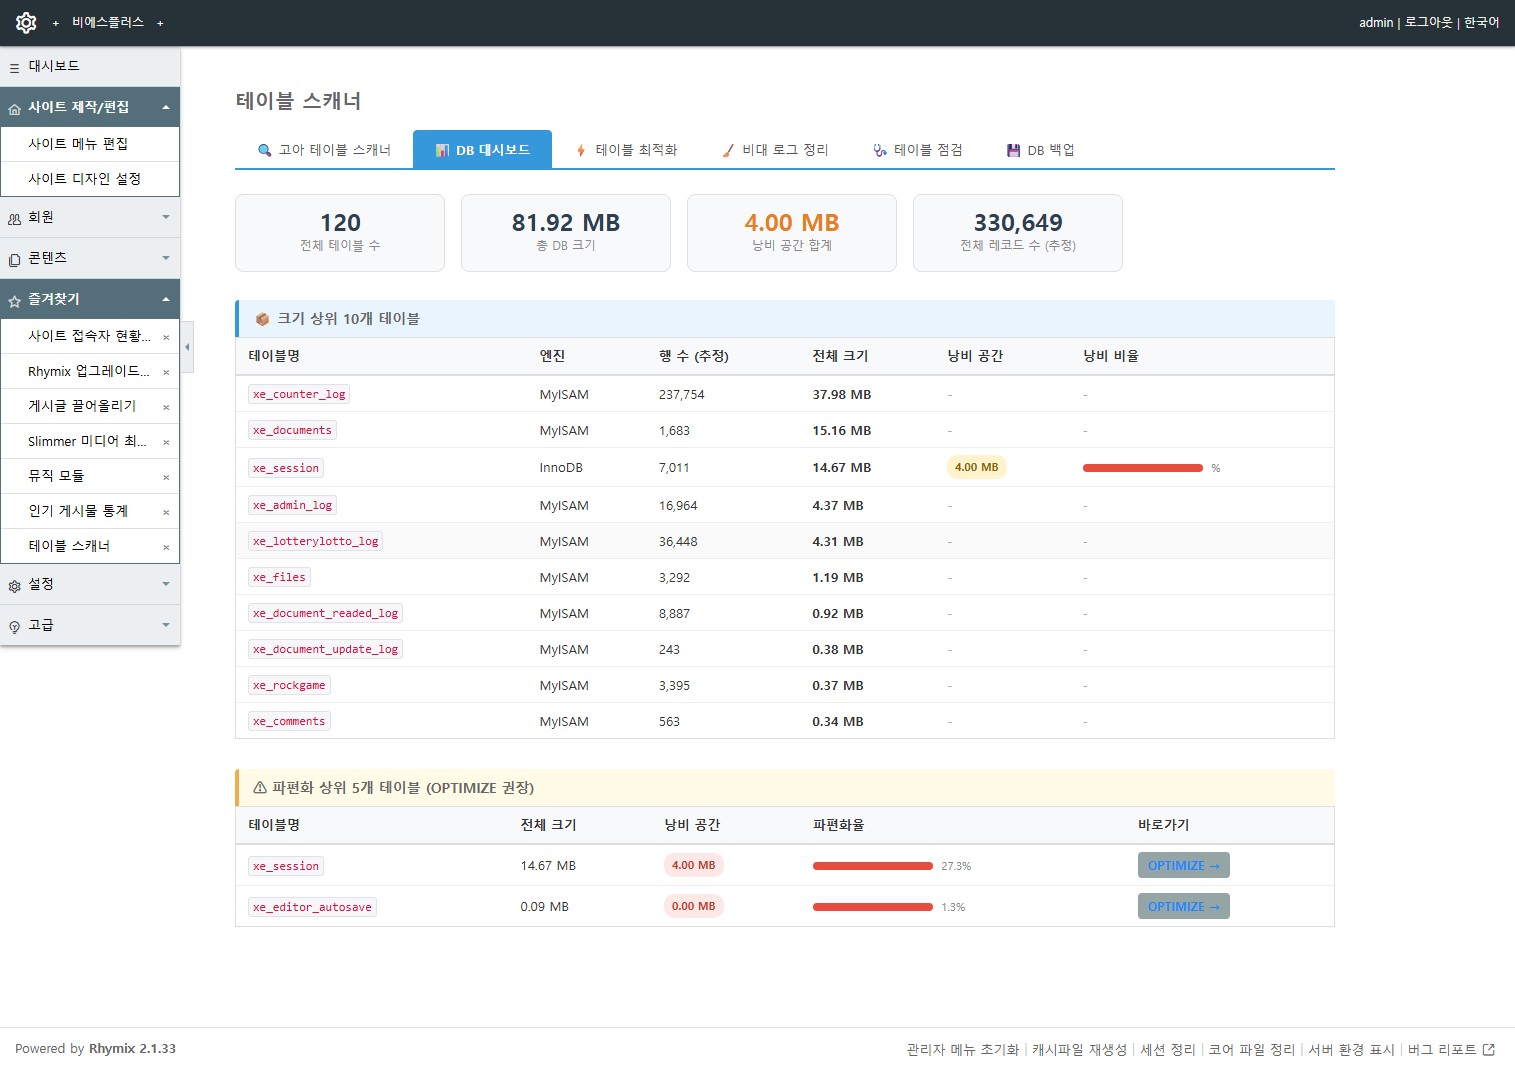
Task: Go to the 테이블 점검 tab
Action: point(917,150)
